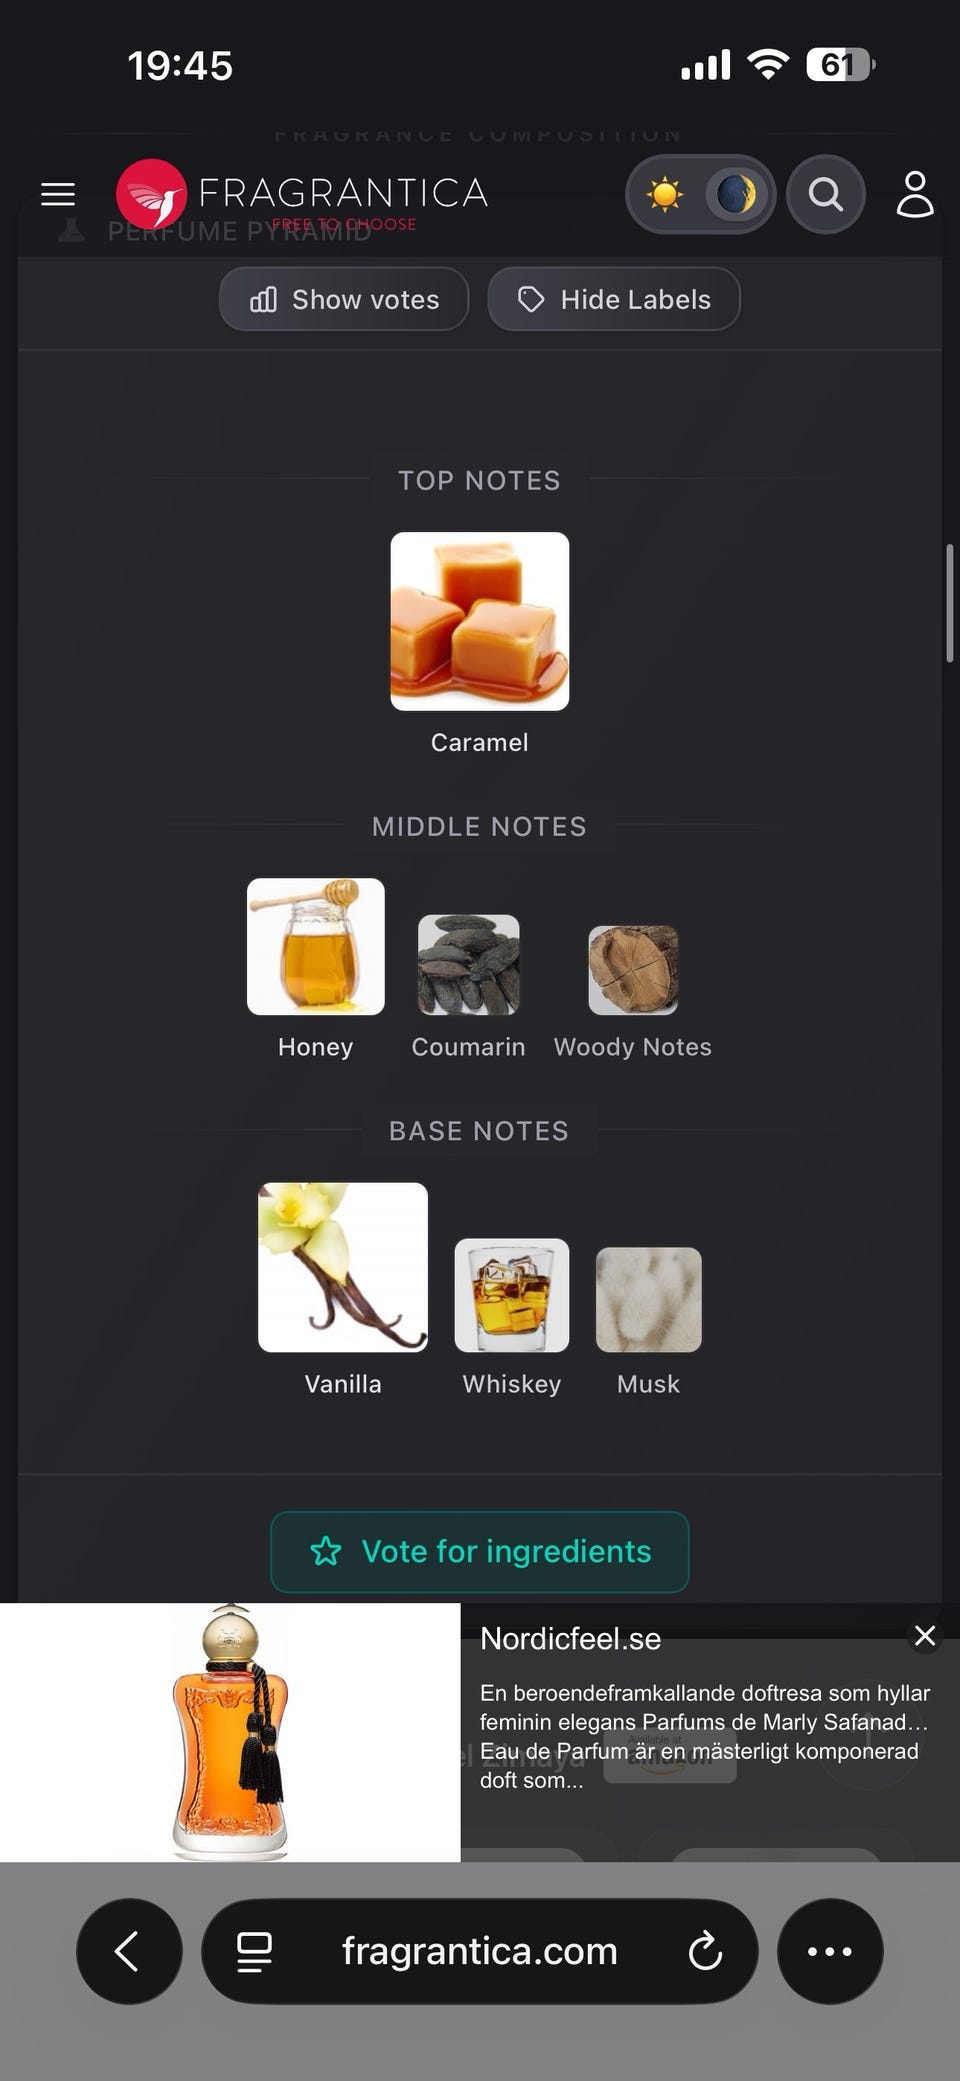This screenshot has width=960, height=2081.
Task: Open the Vanilla note
Action: pos(343,1268)
